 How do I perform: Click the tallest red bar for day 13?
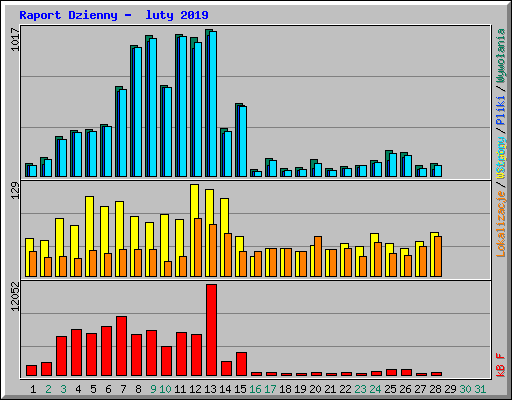pyautogui.click(x=211, y=330)
